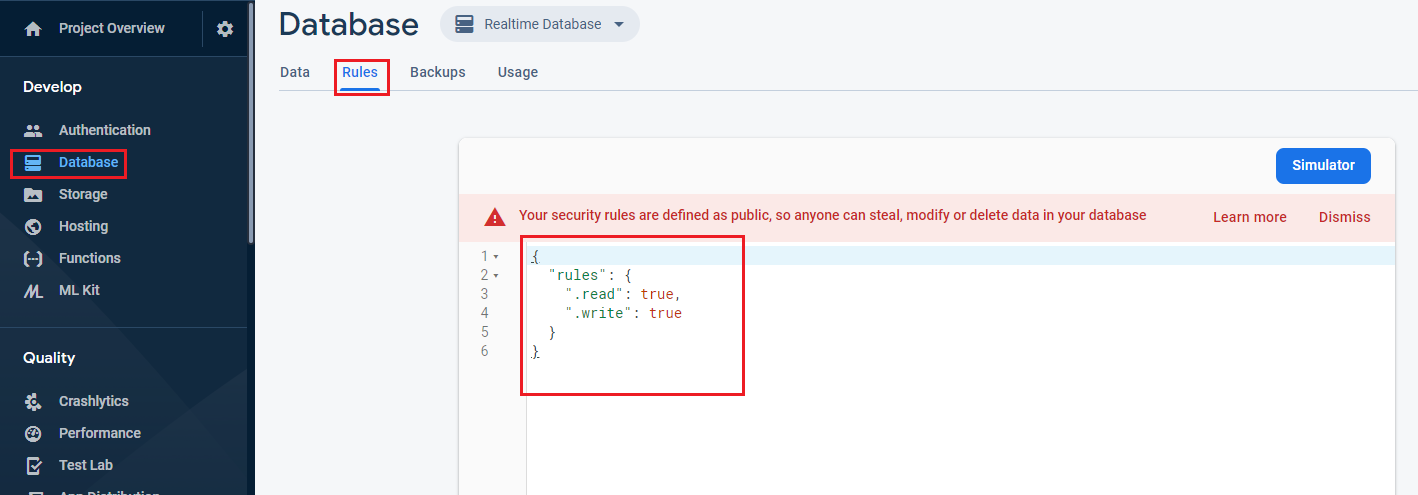Collapse code fold arrow on line 1

(x=496, y=257)
